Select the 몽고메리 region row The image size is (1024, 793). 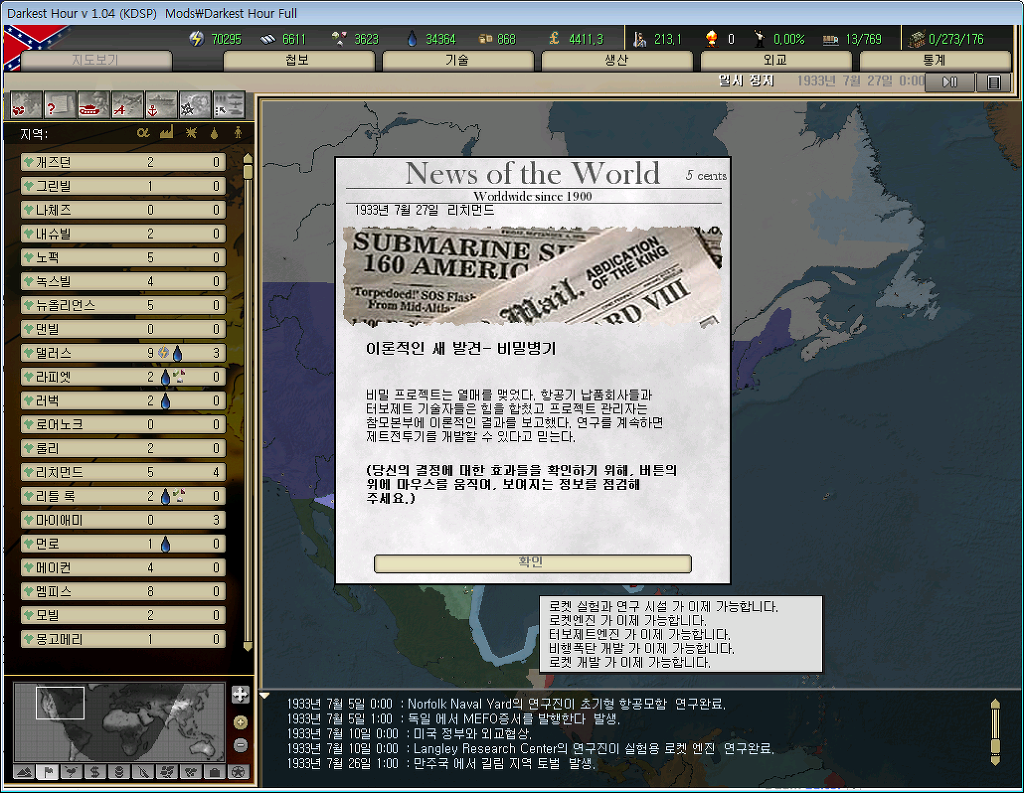pos(123,639)
